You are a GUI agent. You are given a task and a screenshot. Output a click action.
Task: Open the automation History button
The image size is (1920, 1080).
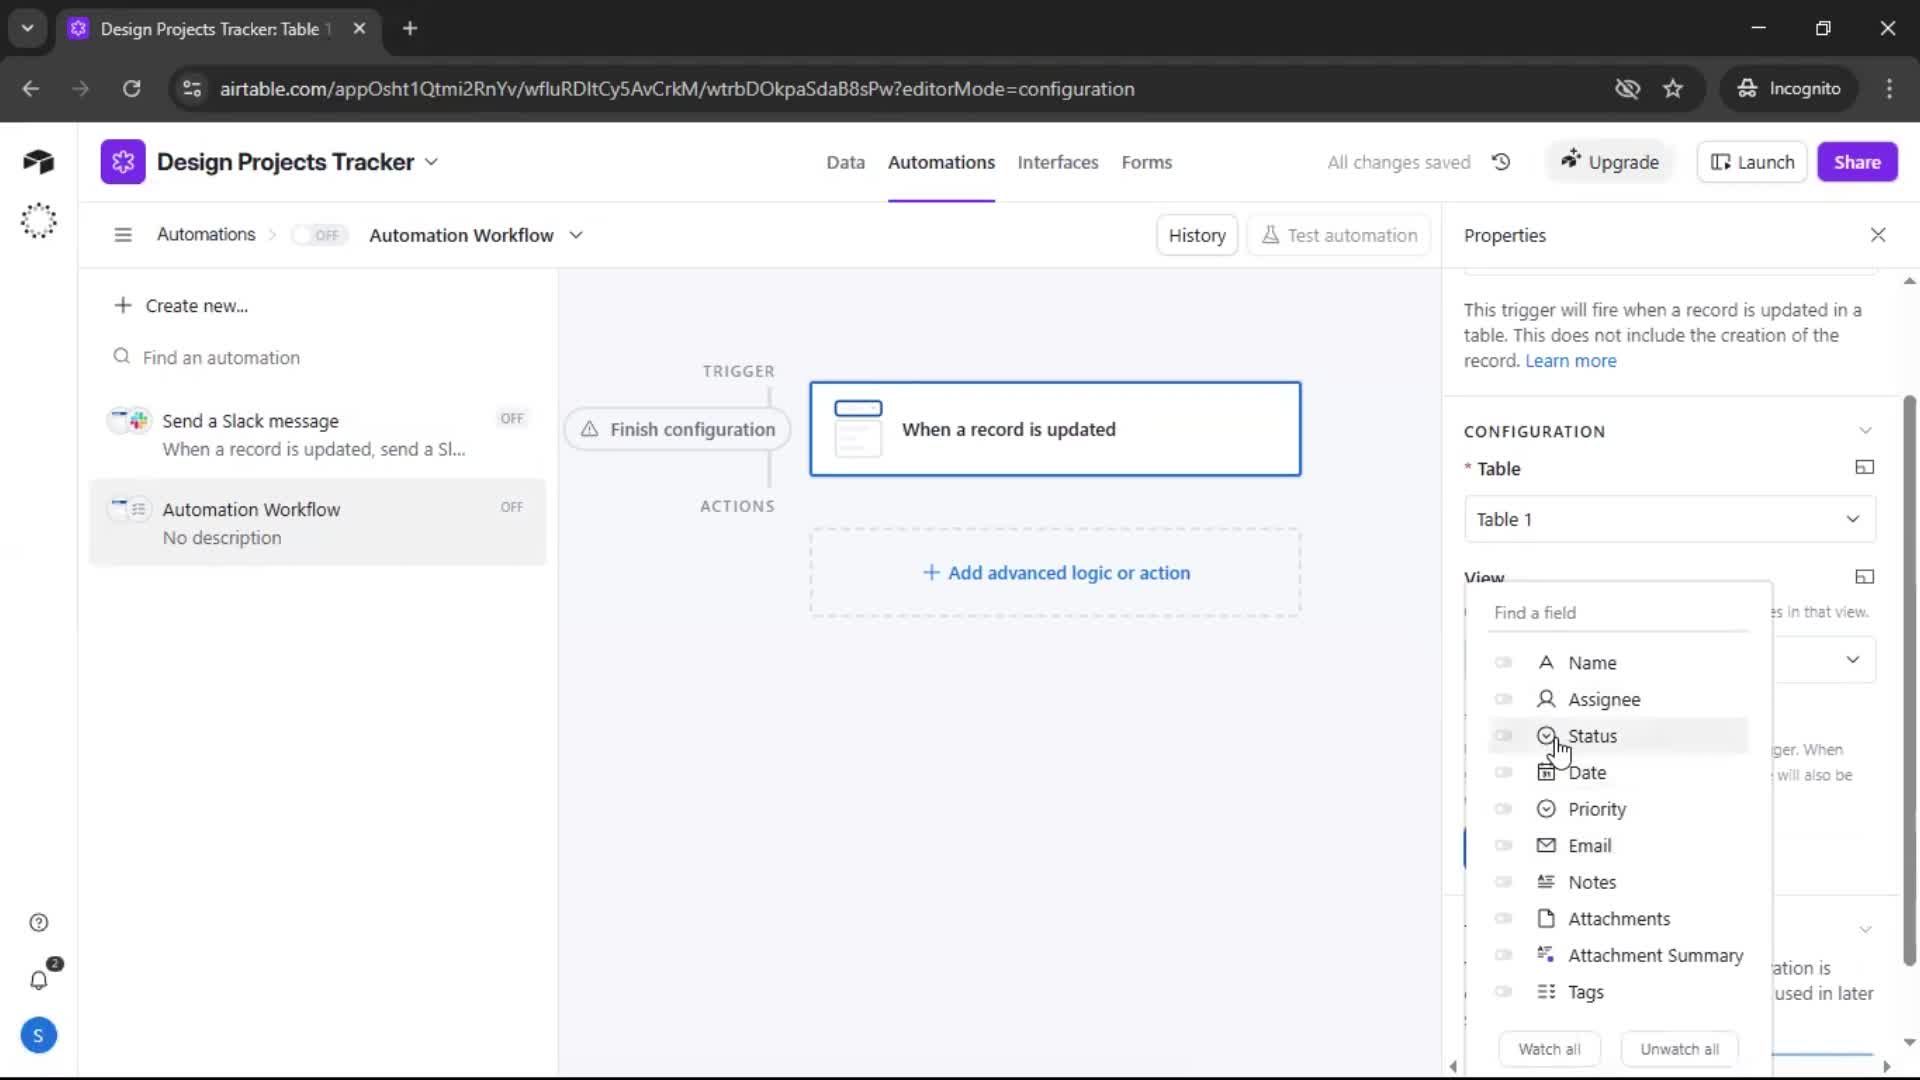(x=1197, y=235)
